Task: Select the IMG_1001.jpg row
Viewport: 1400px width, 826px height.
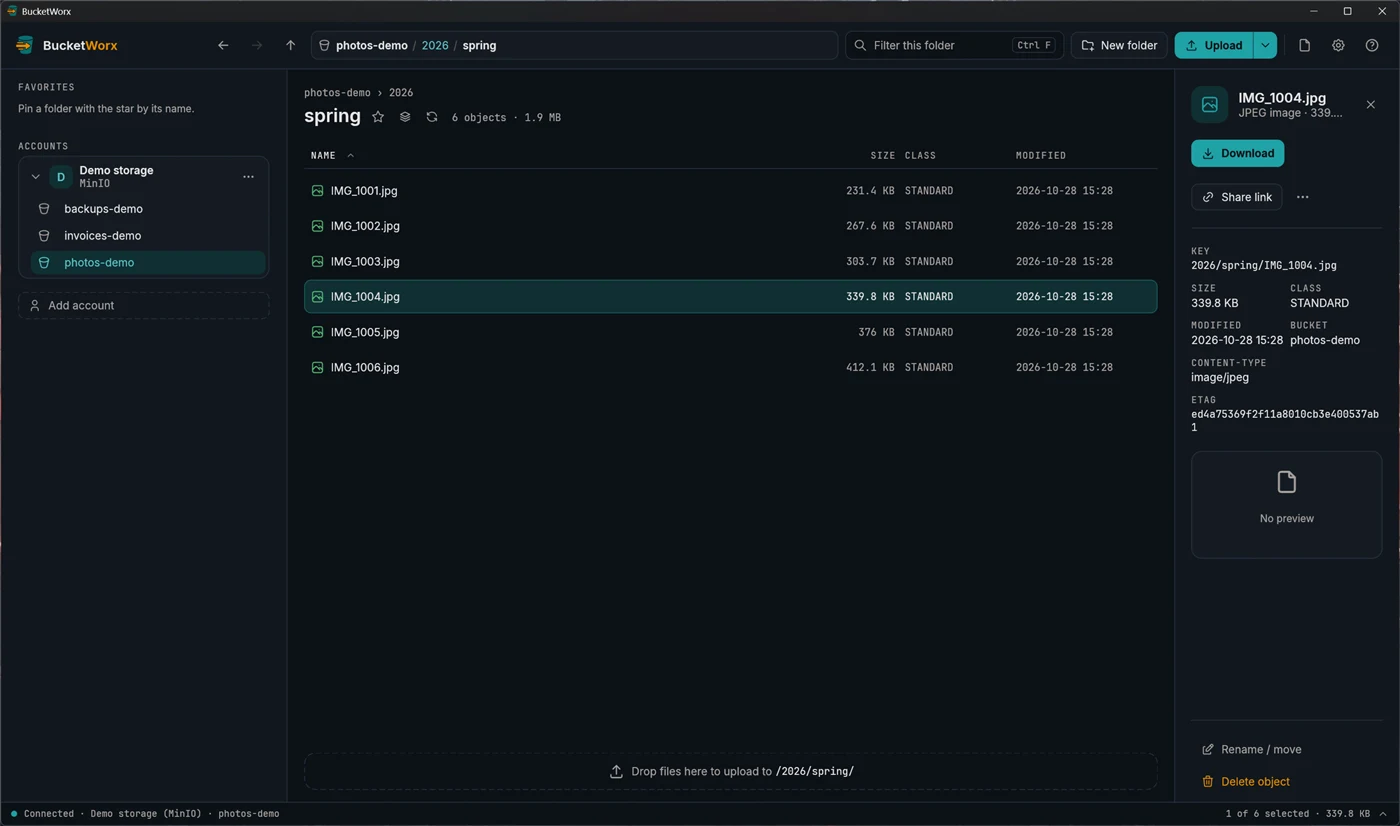Action: pyautogui.click(x=730, y=190)
